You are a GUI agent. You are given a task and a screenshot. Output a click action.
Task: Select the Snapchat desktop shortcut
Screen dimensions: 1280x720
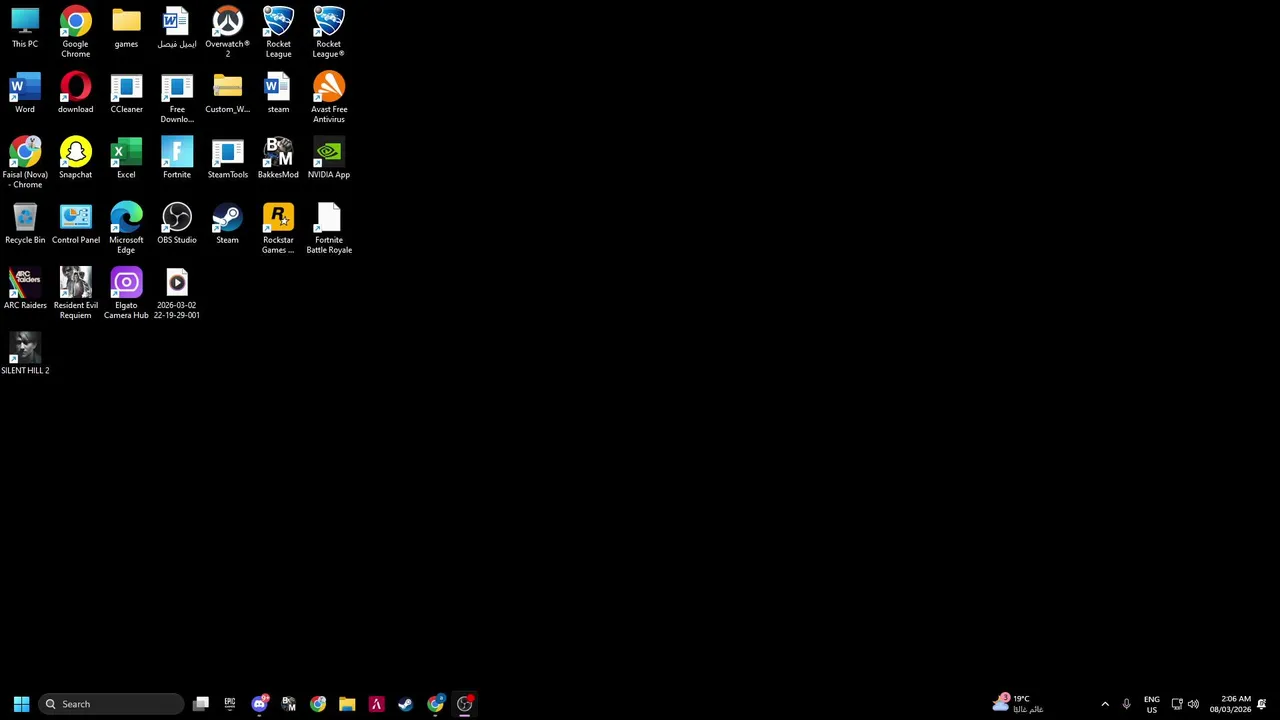click(75, 158)
